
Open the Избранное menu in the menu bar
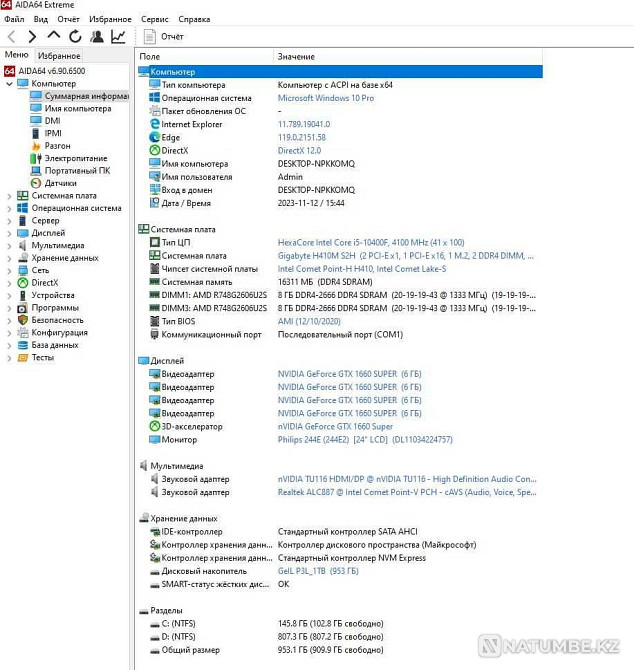(110, 19)
